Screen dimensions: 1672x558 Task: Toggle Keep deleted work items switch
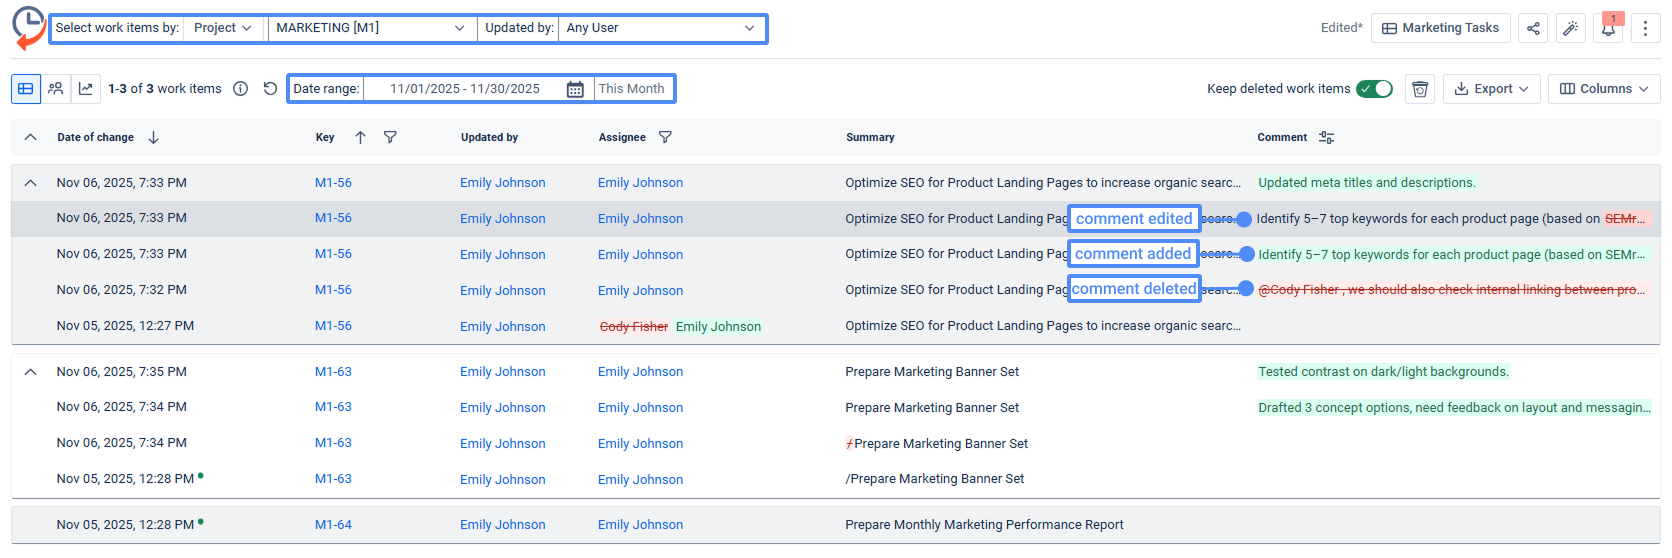(x=1374, y=89)
